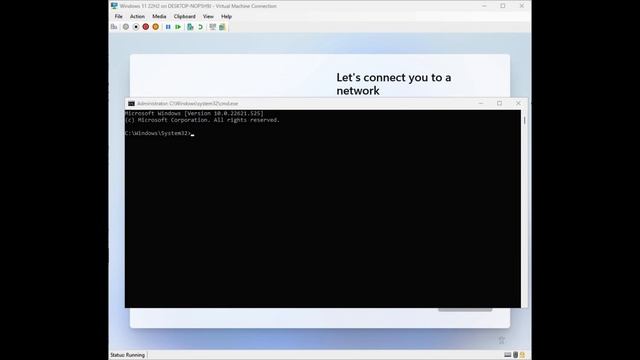Click the mouse status bar icon
The image size is (640, 360).
516,355
